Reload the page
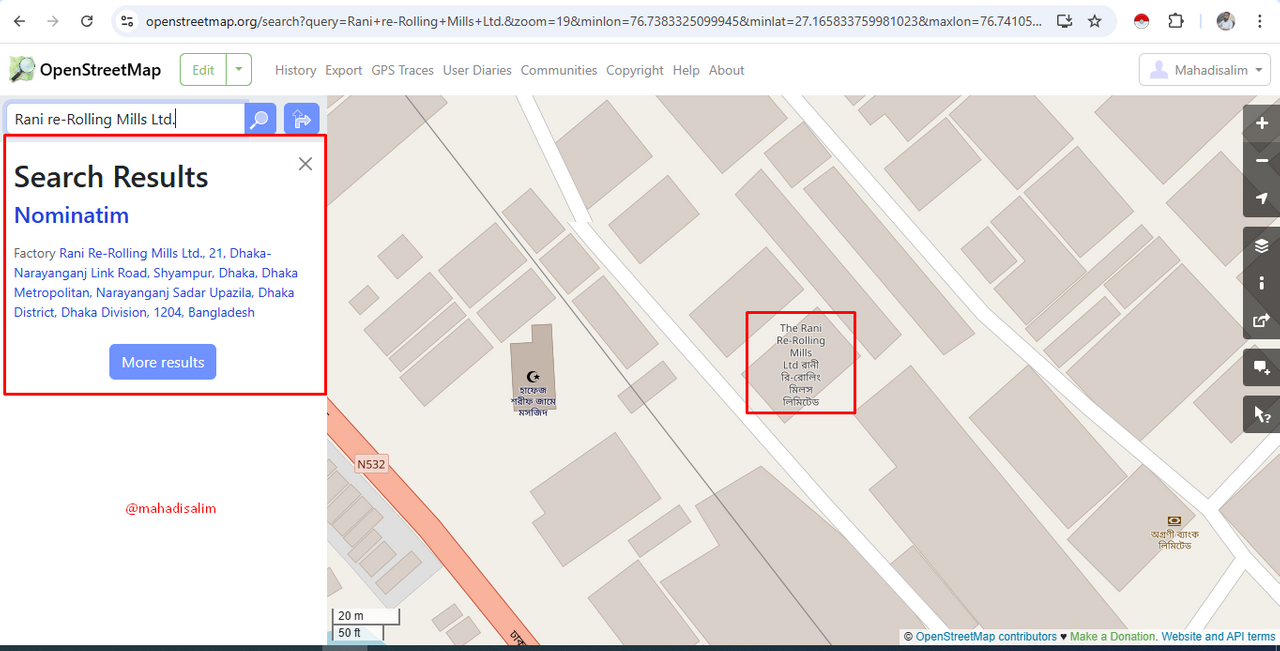 pos(87,21)
